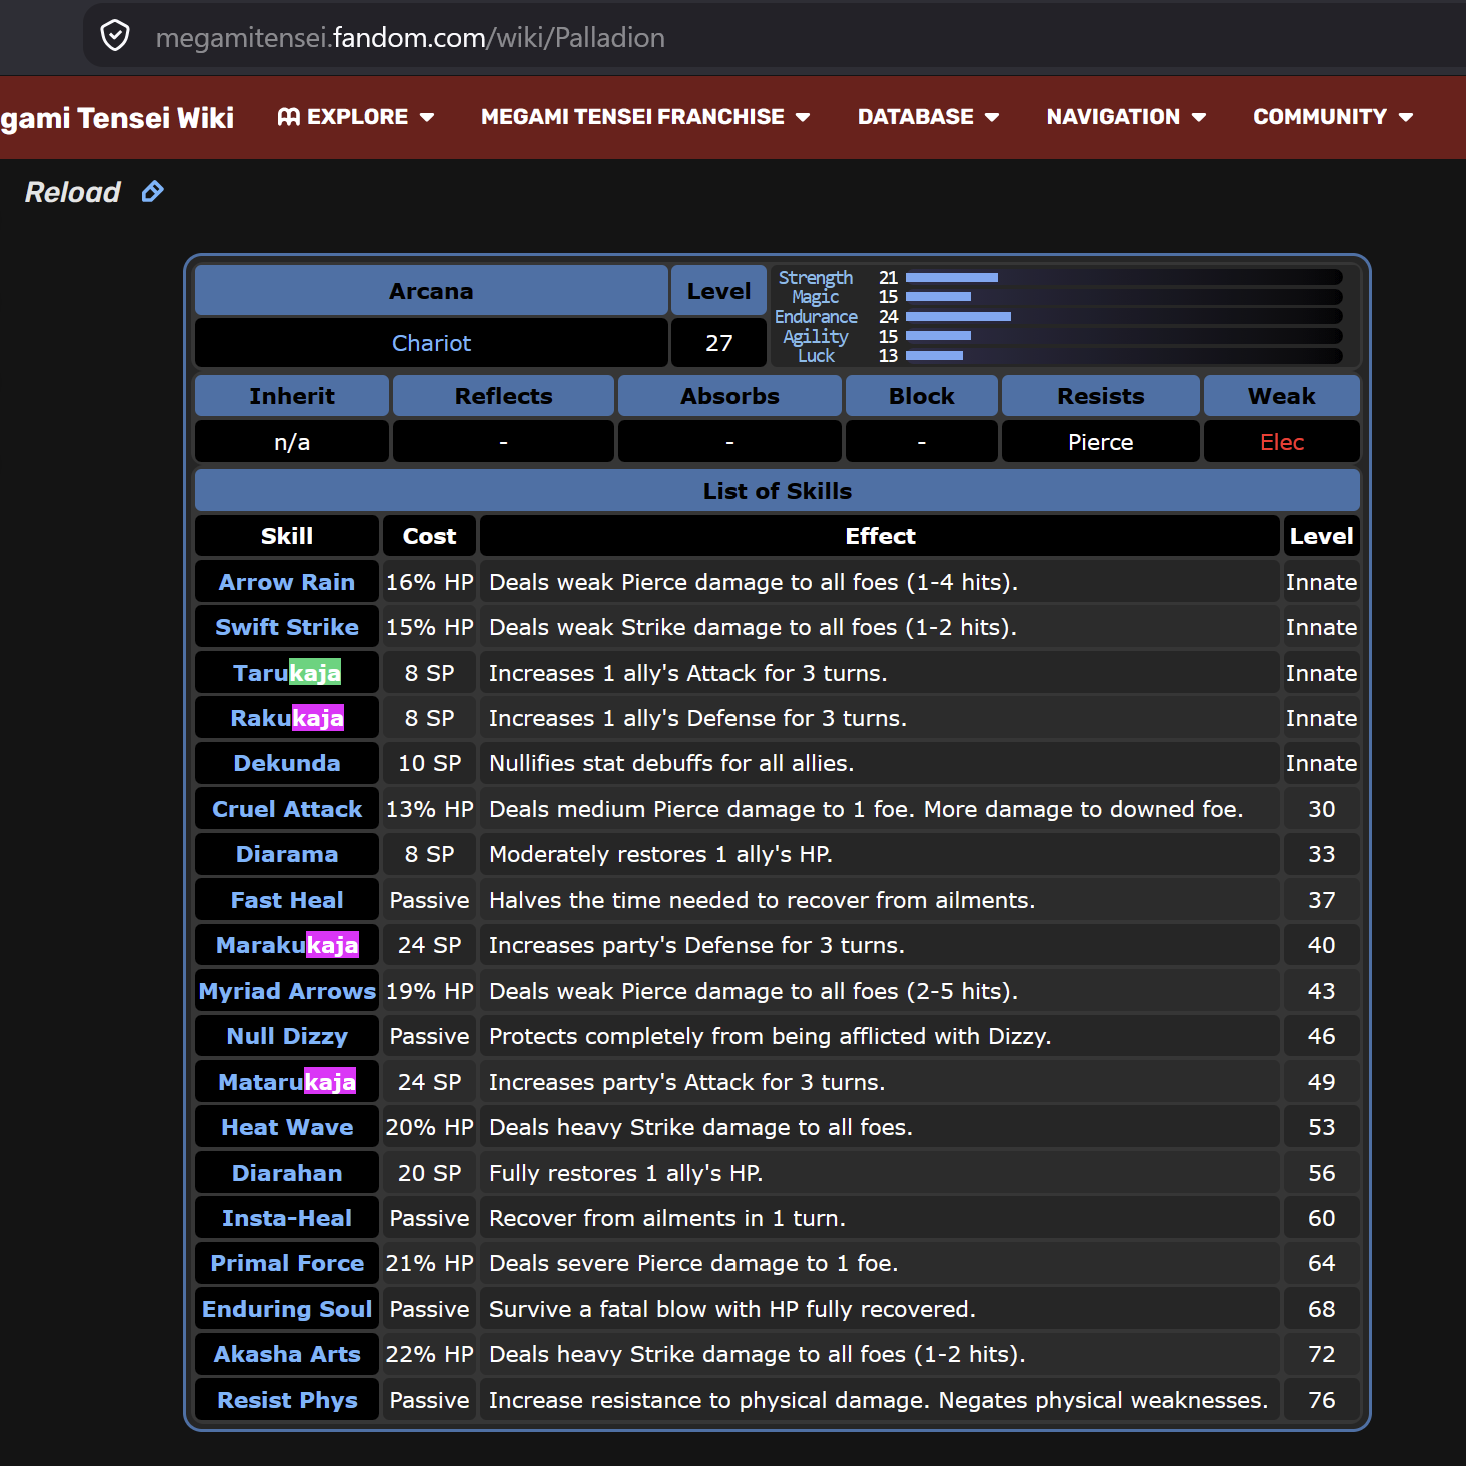The height and width of the screenshot is (1466, 1466).
Task: Click the Endurance stat bar
Action: pyautogui.click(x=1123, y=316)
